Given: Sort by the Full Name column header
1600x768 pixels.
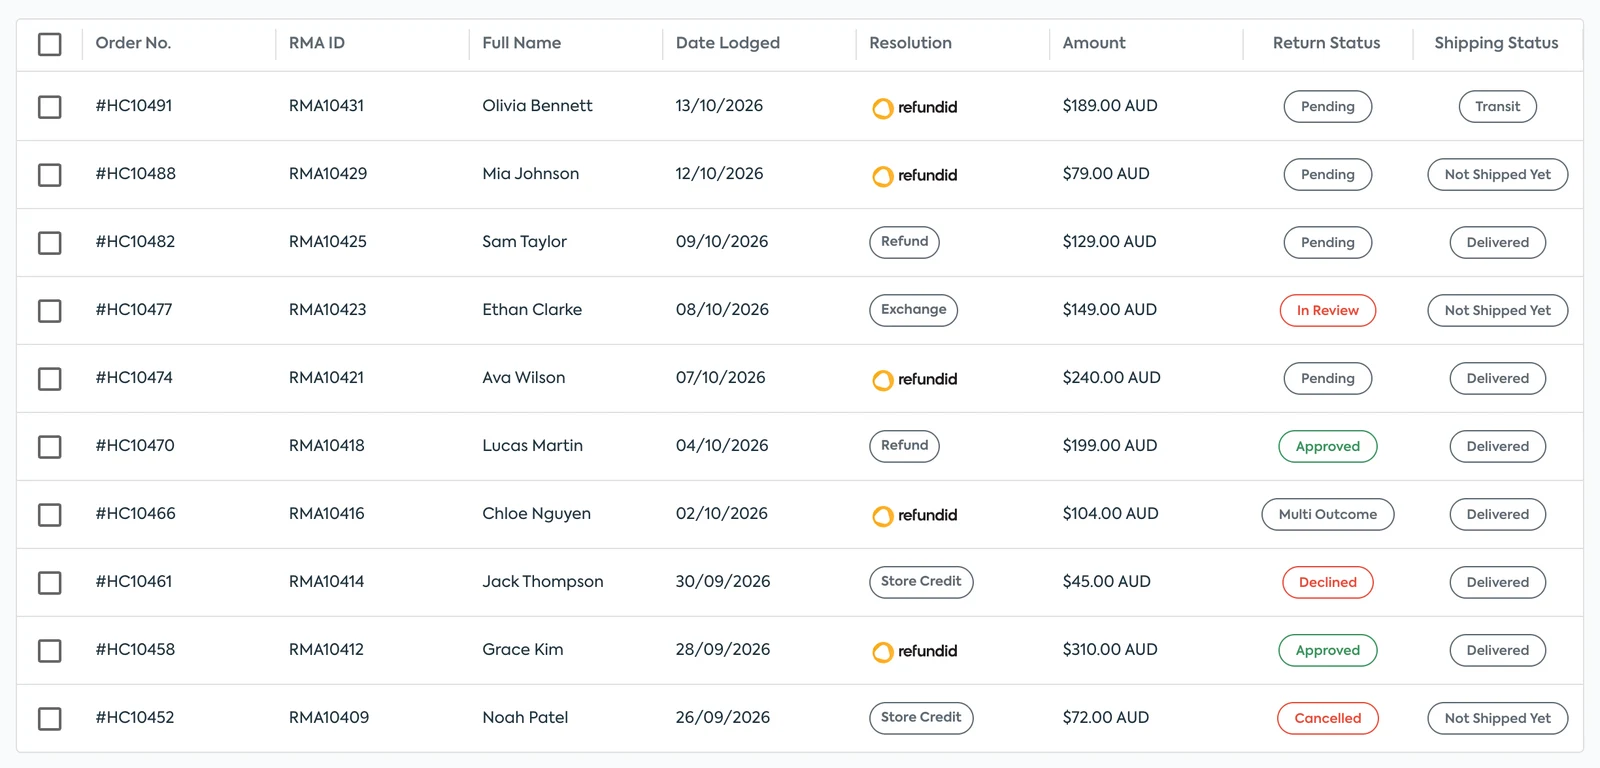Looking at the screenshot, I should coord(521,43).
